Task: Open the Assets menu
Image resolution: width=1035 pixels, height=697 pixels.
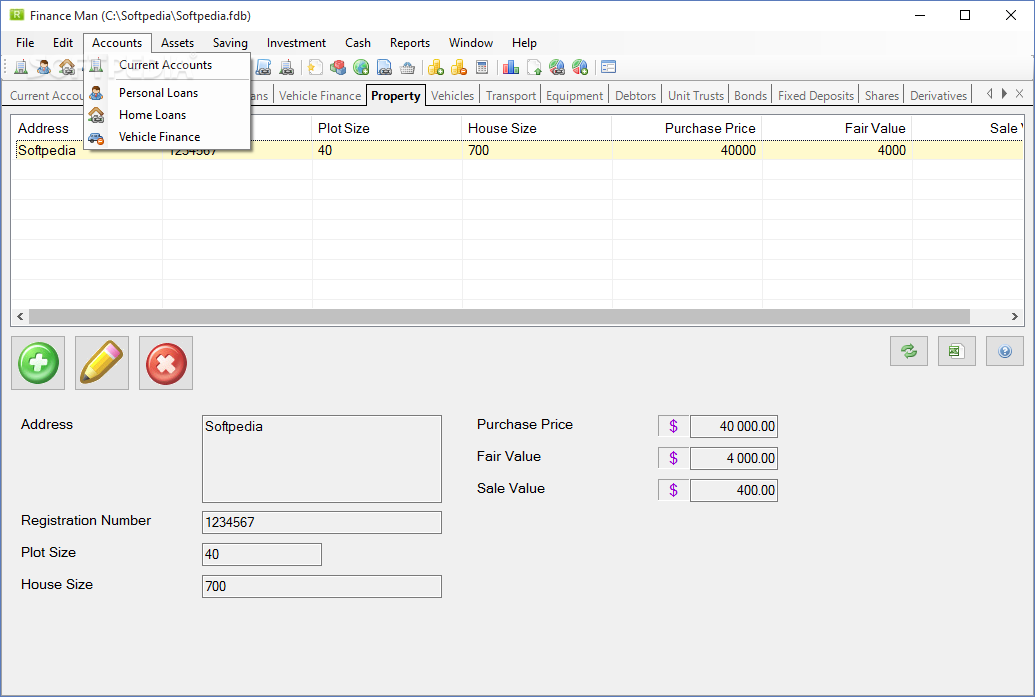Action: point(178,43)
